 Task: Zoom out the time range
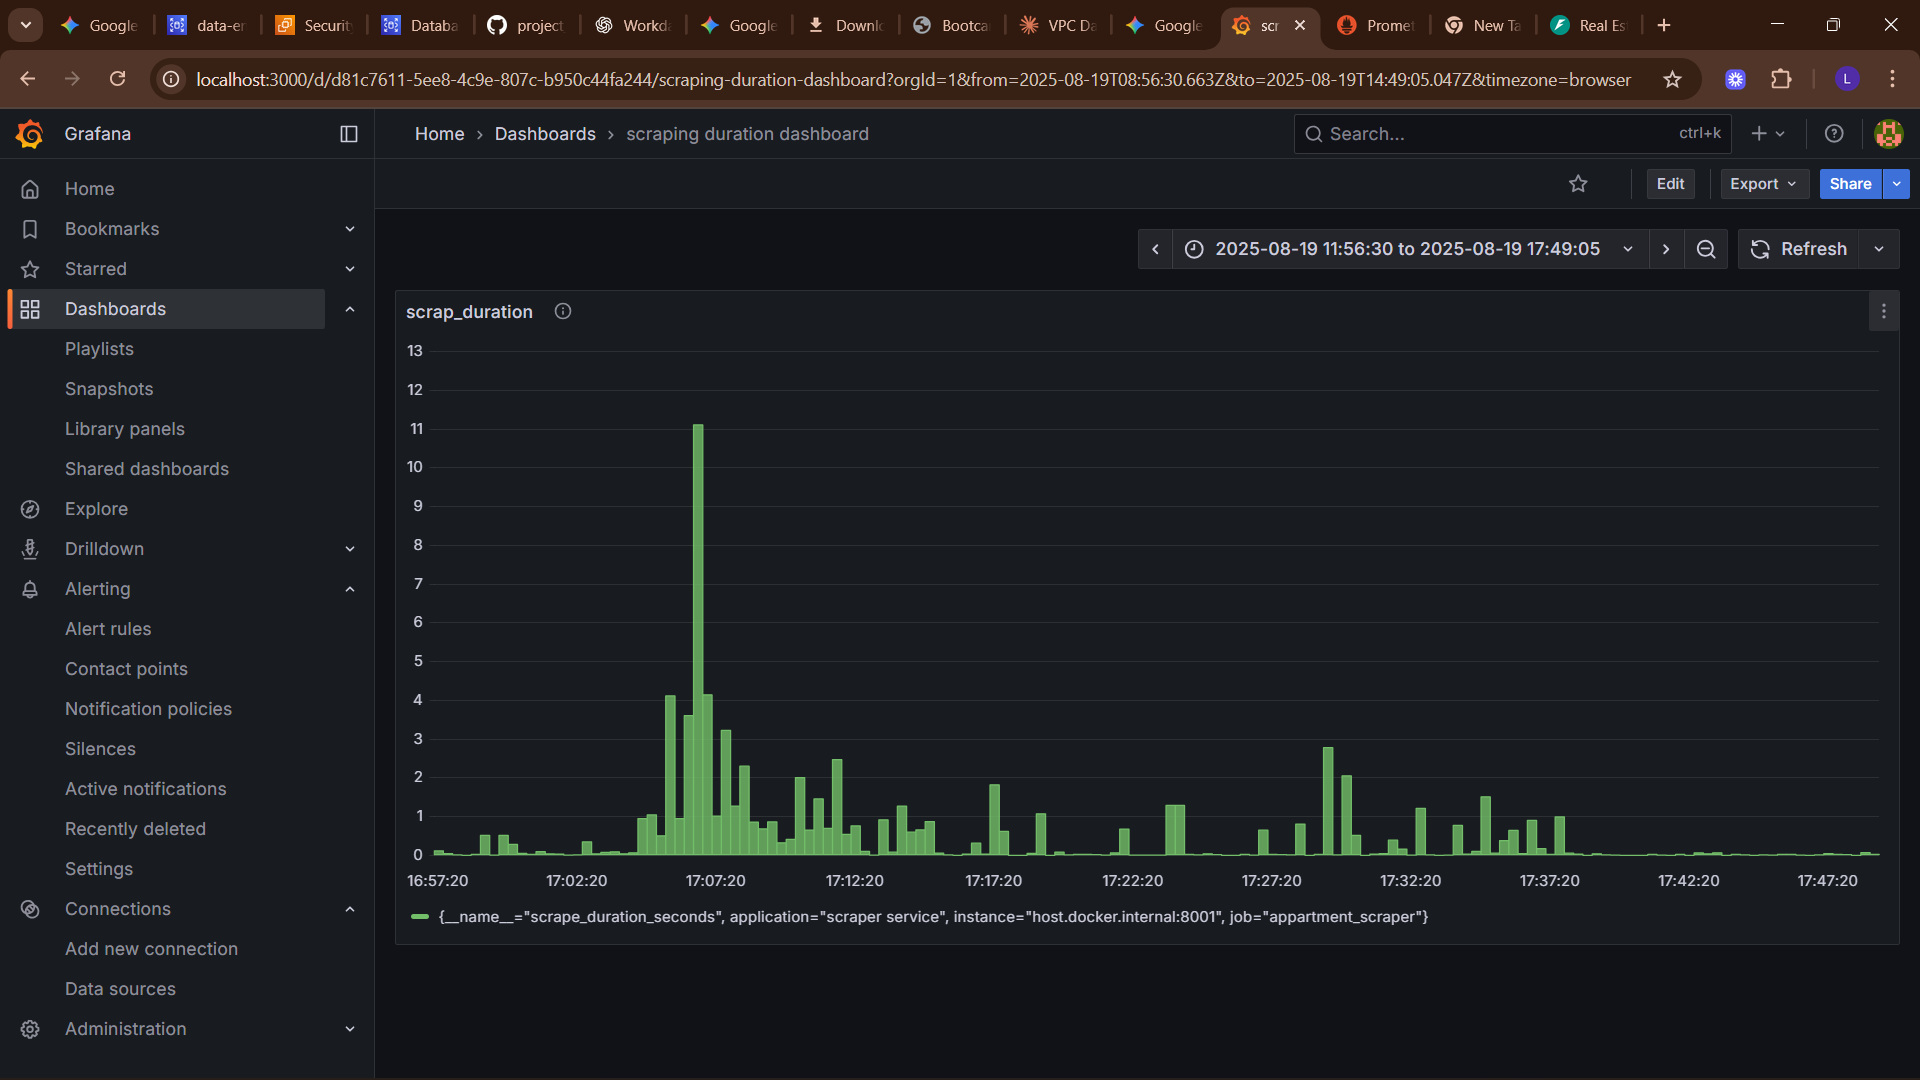pyautogui.click(x=1706, y=249)
